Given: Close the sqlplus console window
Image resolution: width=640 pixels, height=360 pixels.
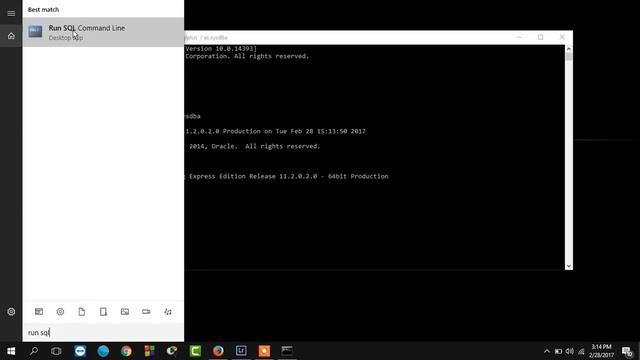Looking at the screenshot, I should (562, 37).
